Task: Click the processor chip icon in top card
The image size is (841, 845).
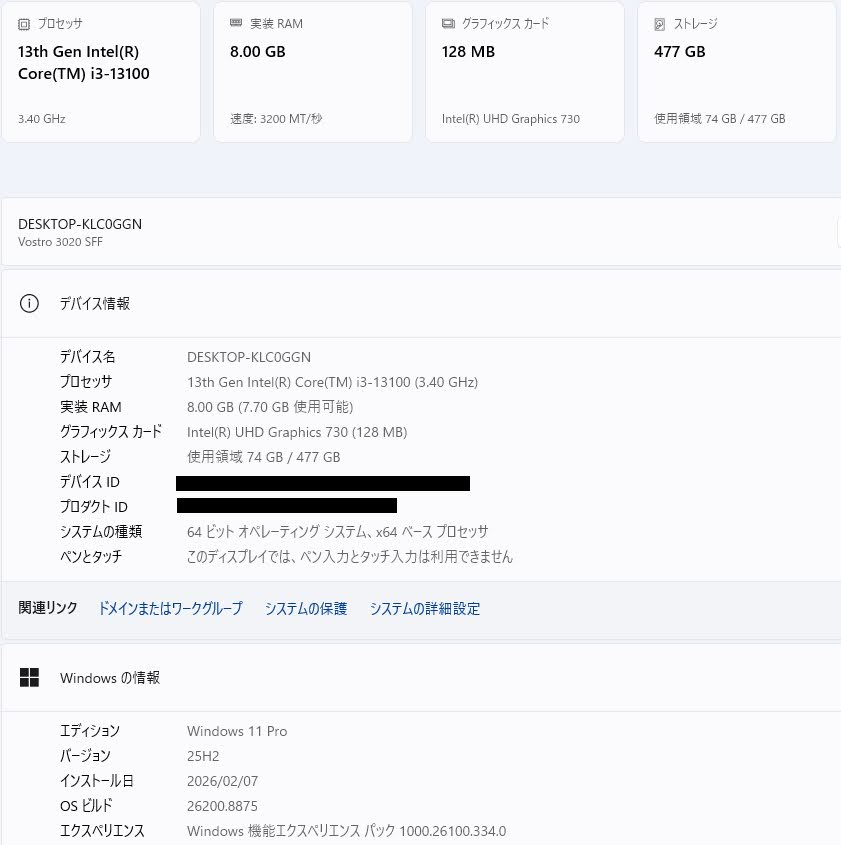Action: pyautogui.click(x=24, y=24)
